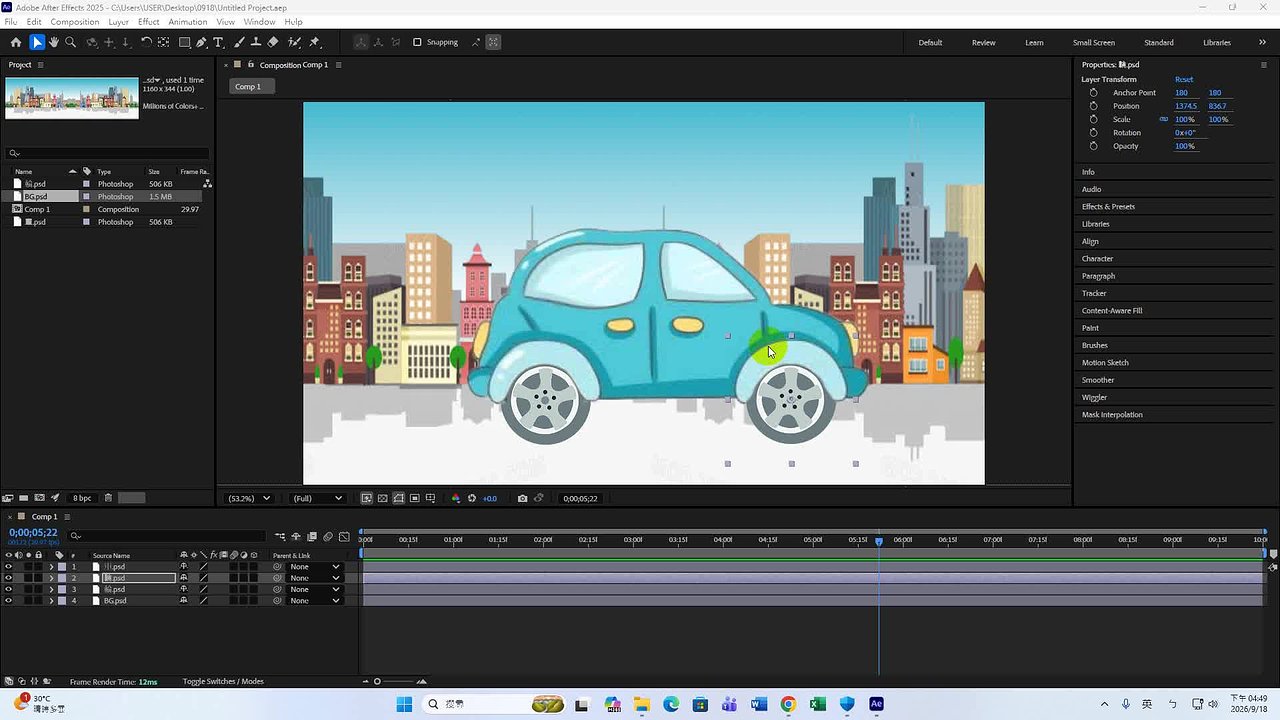This screenshot has width=1280, height=720.
Task: Open the Effects & Presets panel
Action: [x=1108, y=206]
